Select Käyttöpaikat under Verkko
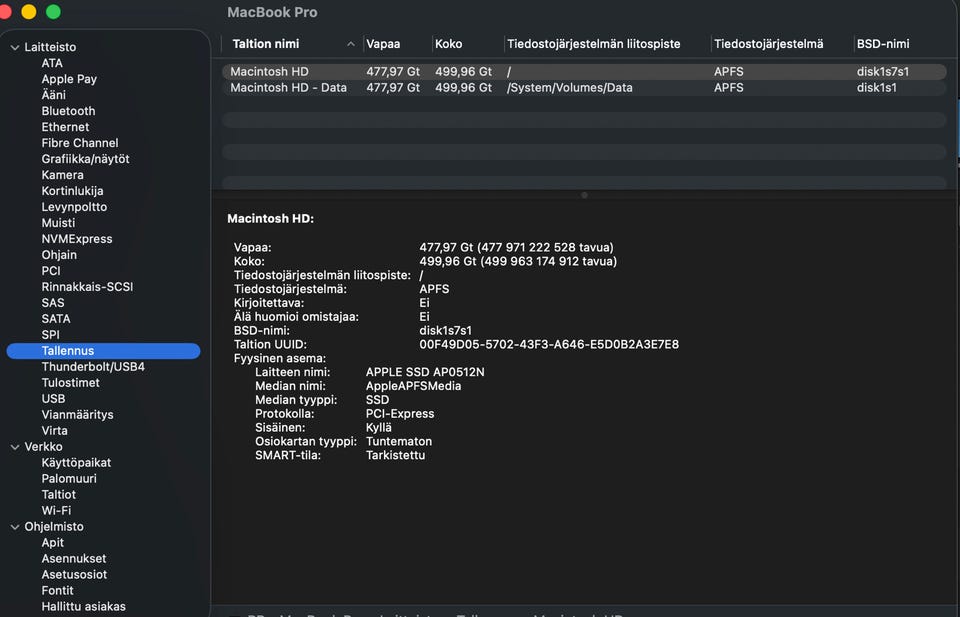960x617 pixels. click(x=76, y=463)
